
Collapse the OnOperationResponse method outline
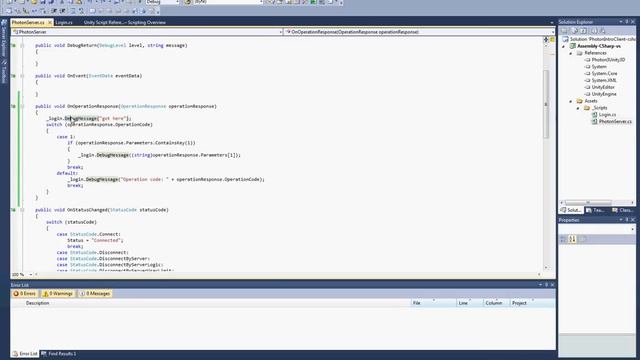pyautogui.click(x=22, y=107)
